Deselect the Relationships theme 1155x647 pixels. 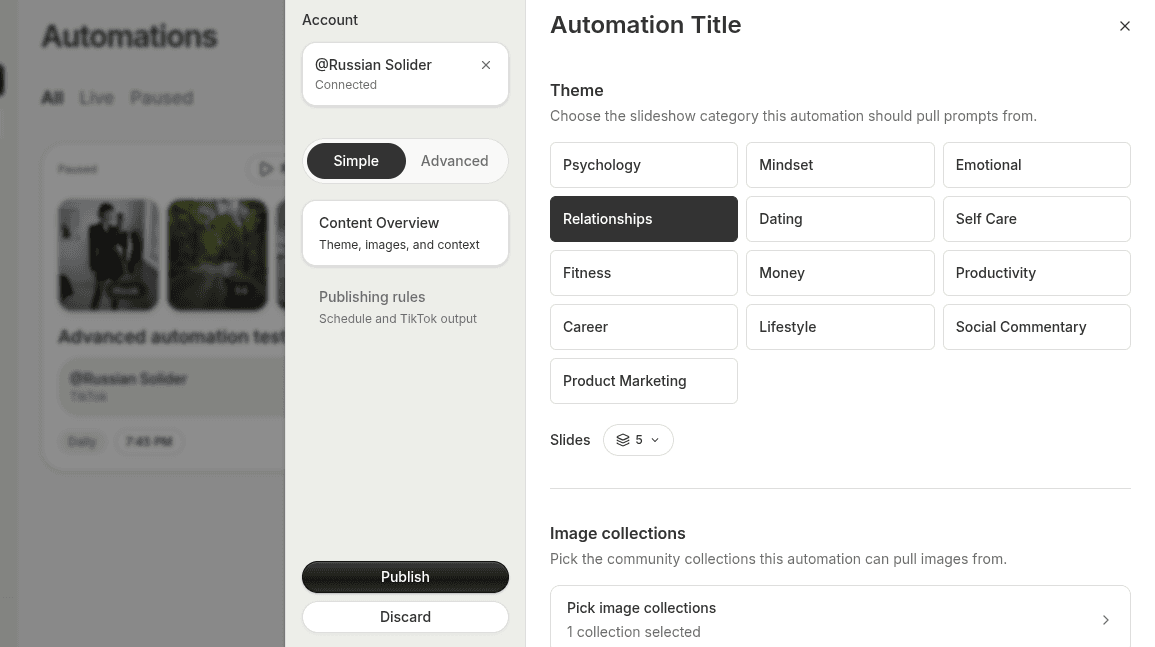point(644,218)
